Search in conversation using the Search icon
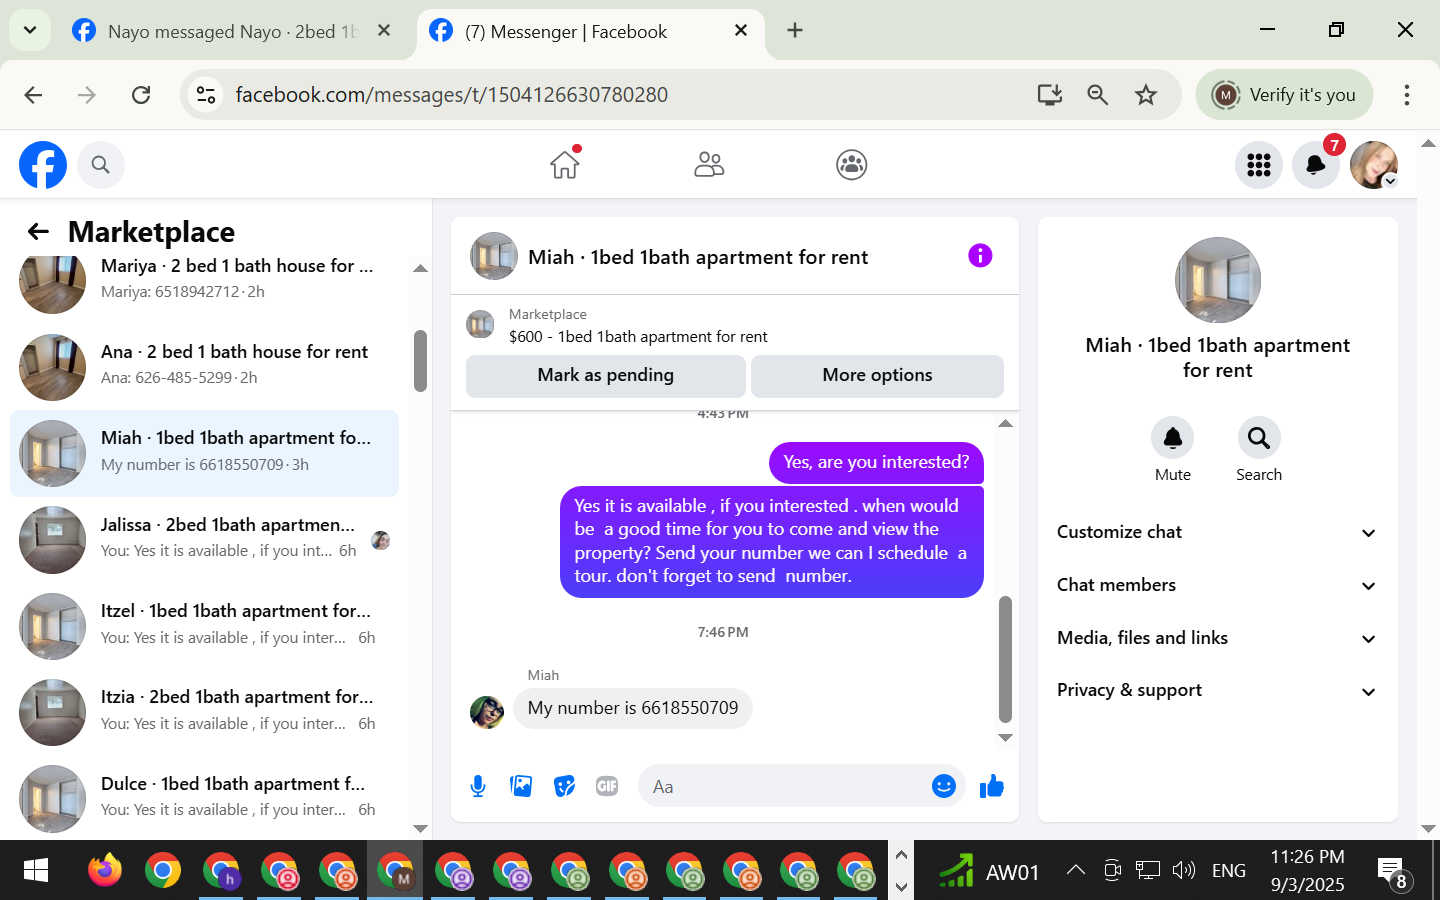The width and height of the screenshot is (1440, 900). [x=1259, y=438]
